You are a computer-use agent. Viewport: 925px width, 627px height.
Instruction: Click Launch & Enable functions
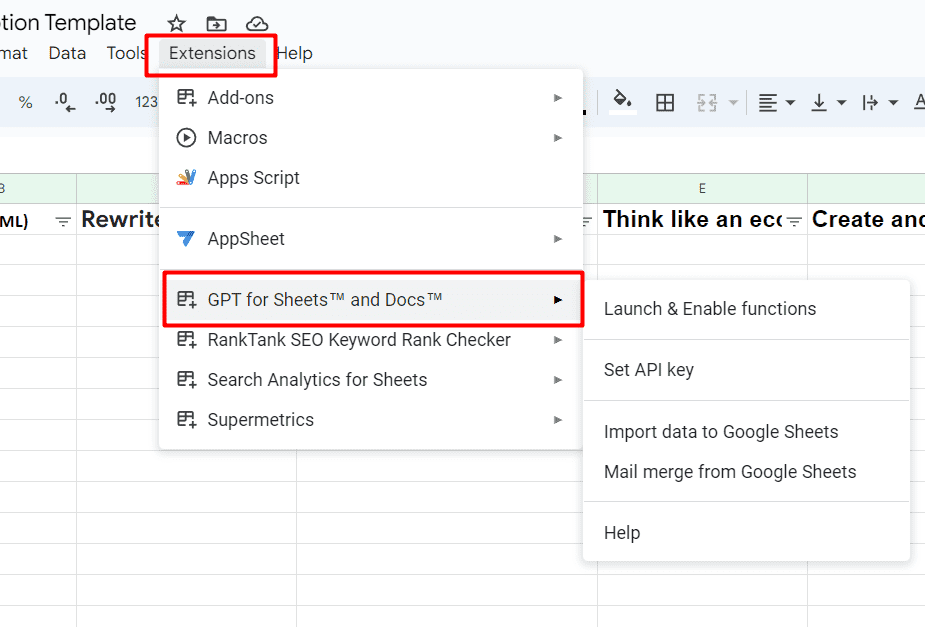click(x=746, y=308)
